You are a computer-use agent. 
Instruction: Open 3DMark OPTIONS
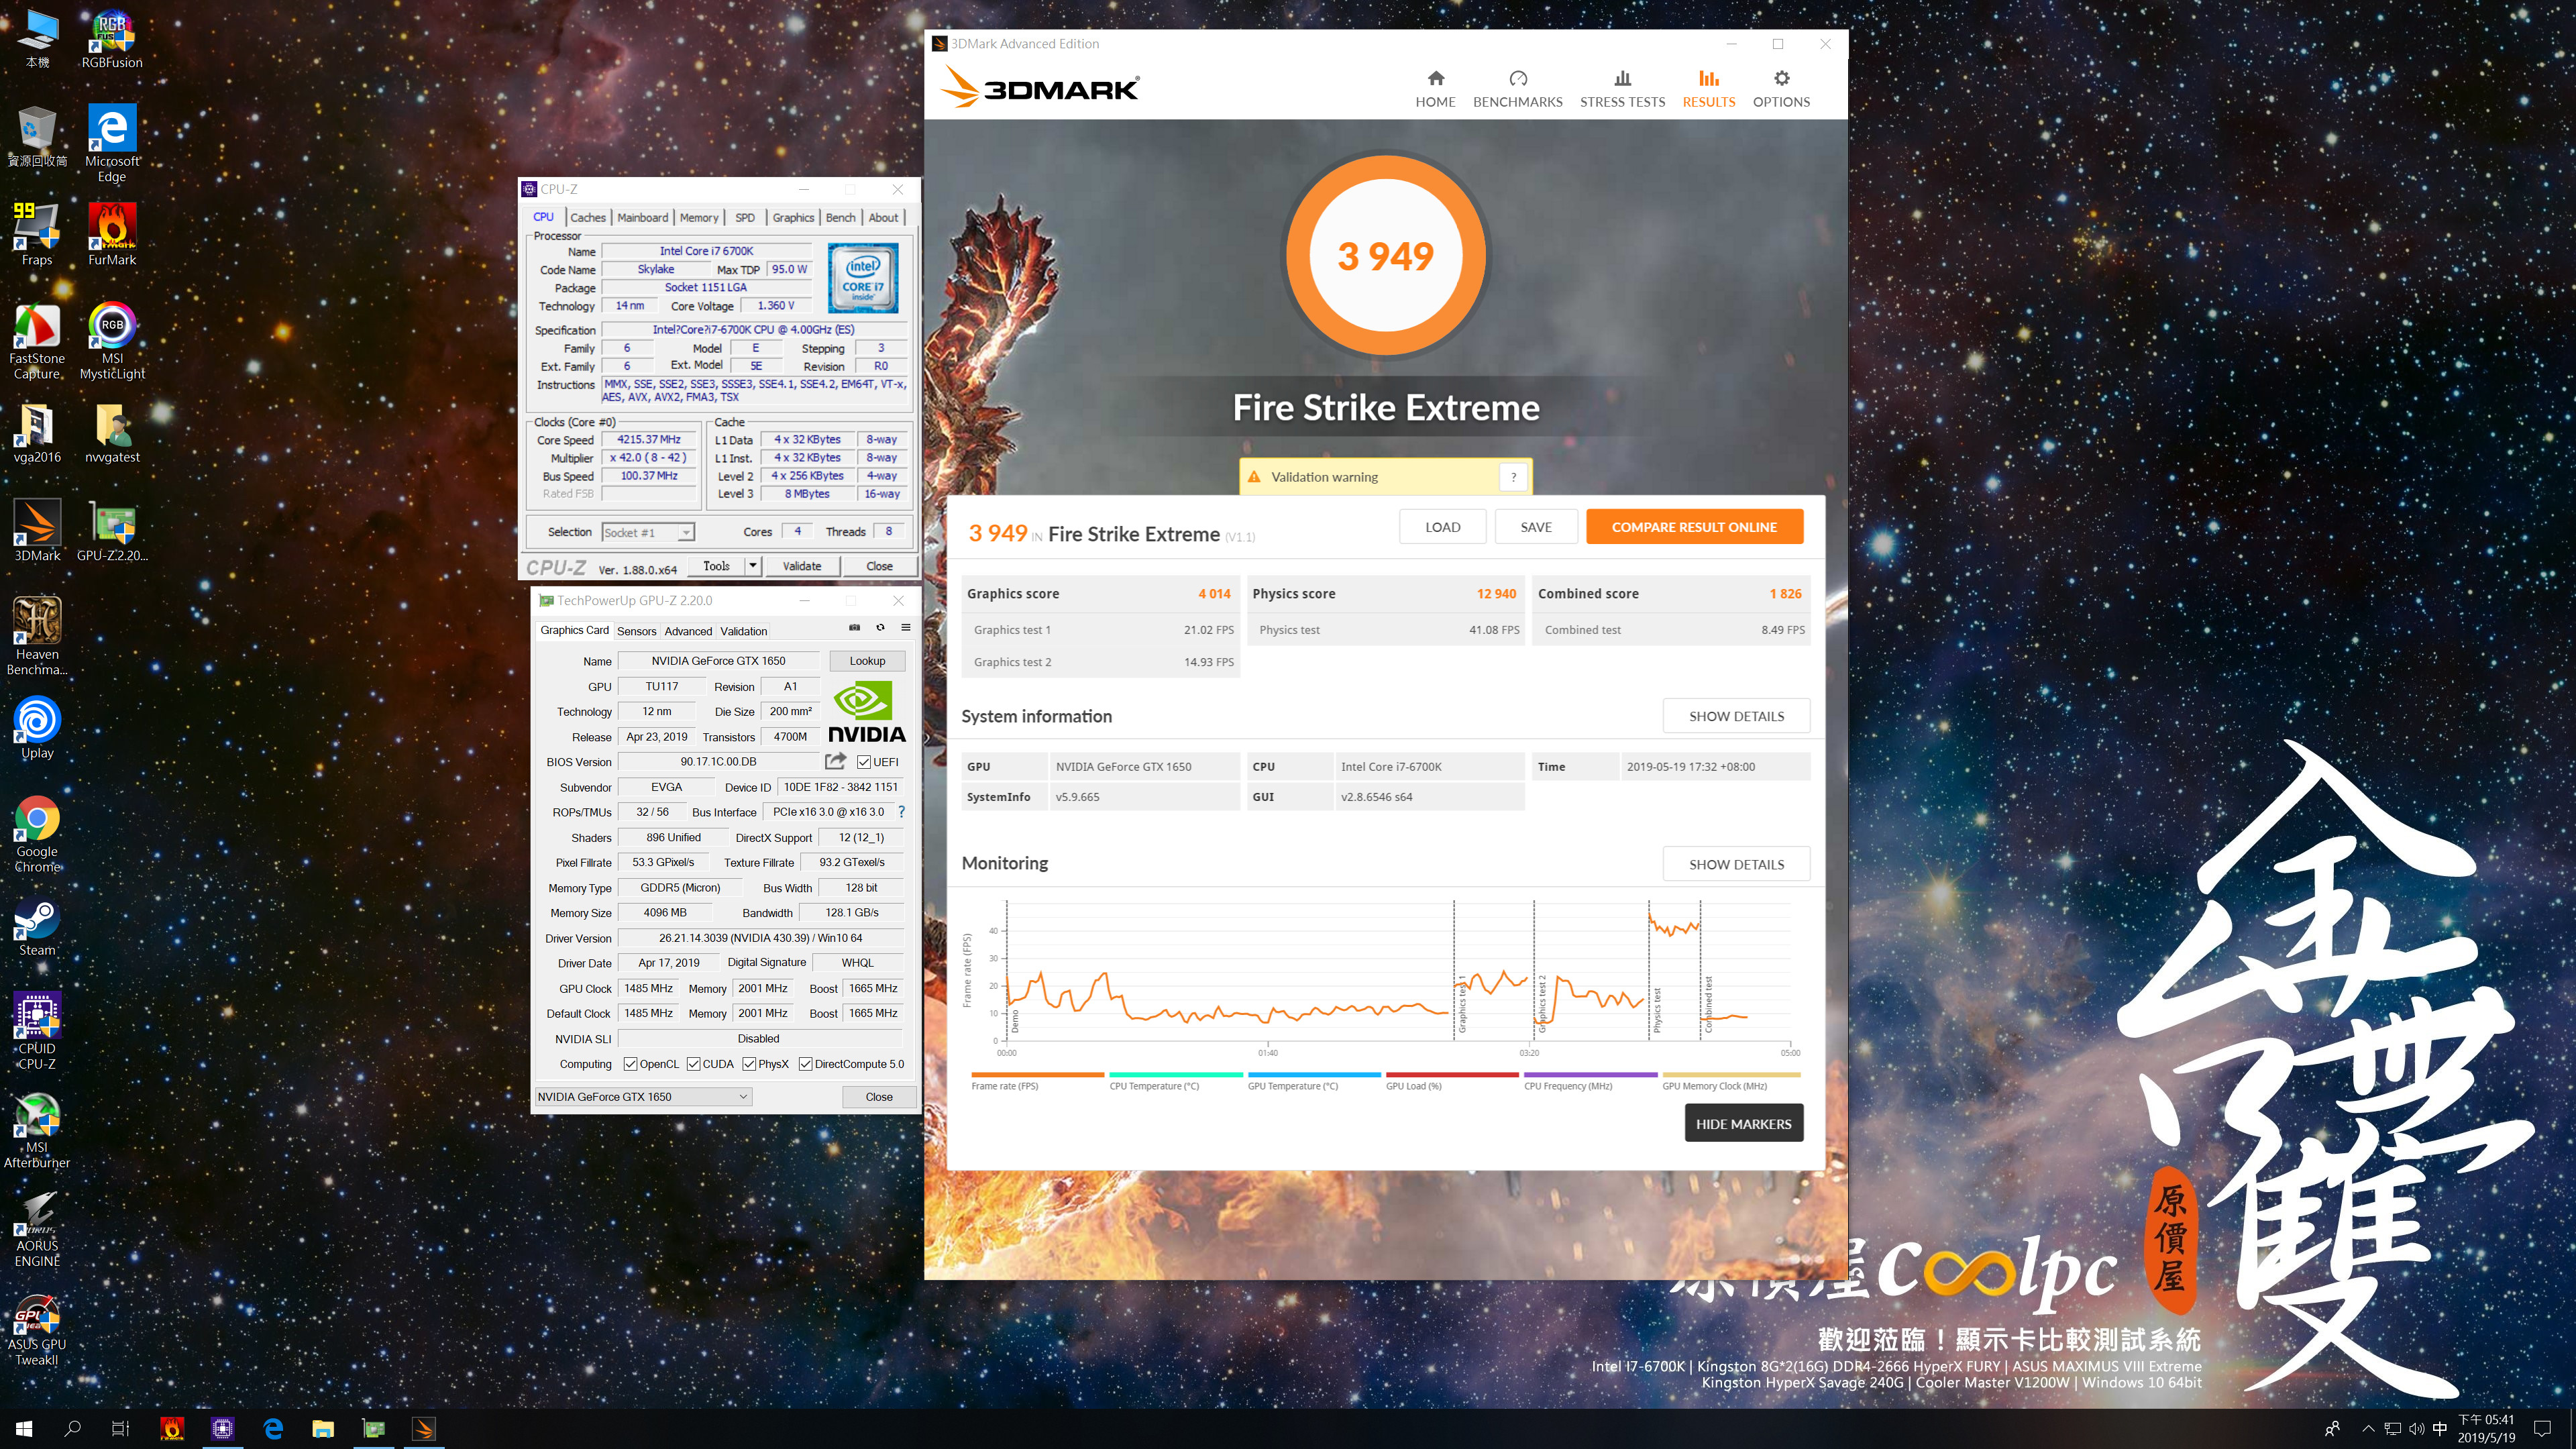[x=1781, y=88]
